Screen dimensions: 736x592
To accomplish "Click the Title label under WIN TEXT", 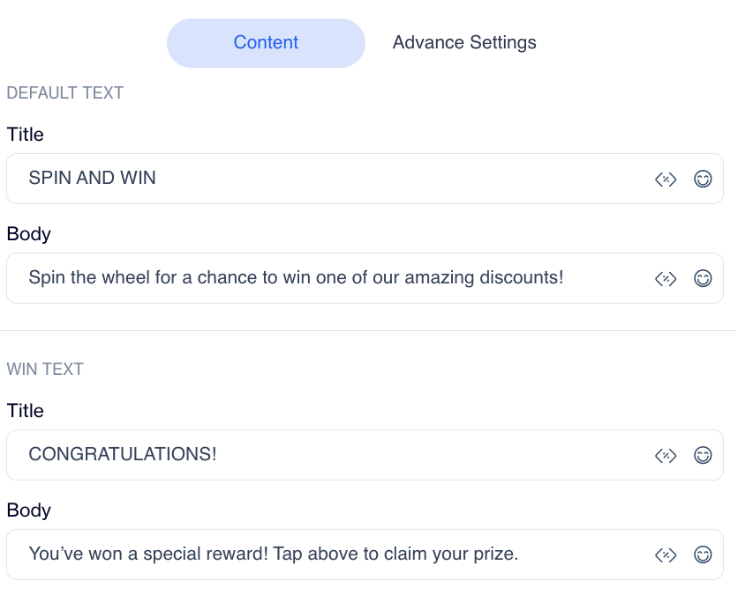I will coord(25,411).
